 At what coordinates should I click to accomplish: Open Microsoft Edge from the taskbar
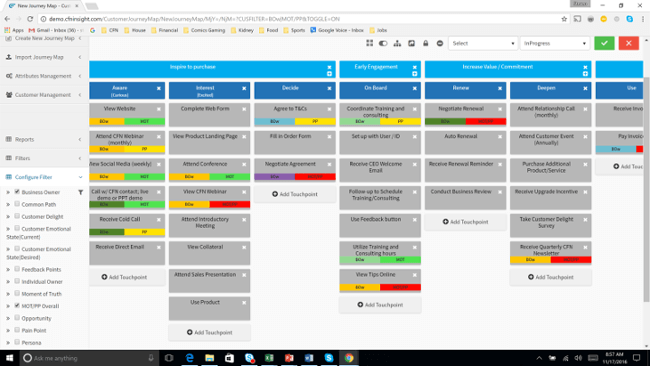189,358
